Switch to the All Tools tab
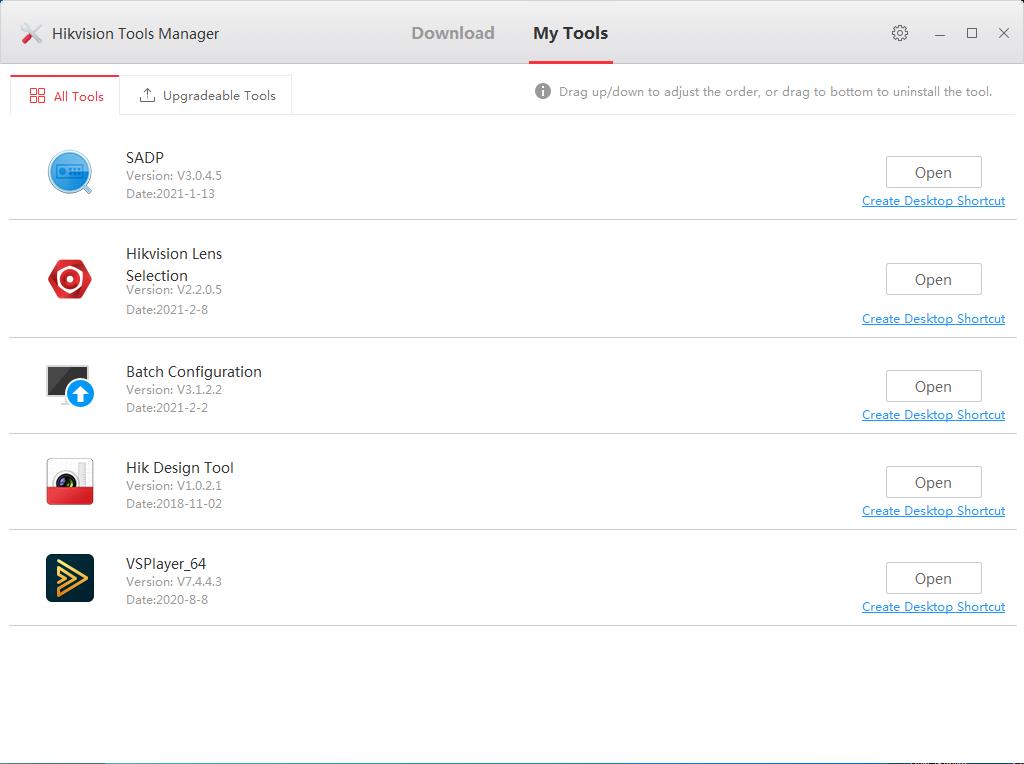This screenshot has height=764, width=1024. pos(64,96)
